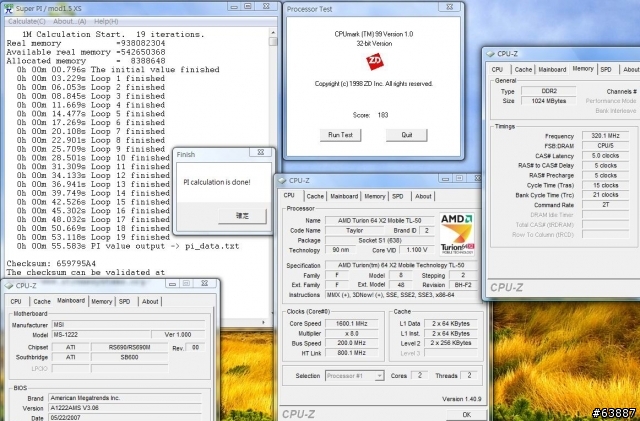Confirm the Finish dialog's OK button
The width and height of the screenshot is (640, 421).
(x=242, y=216)
